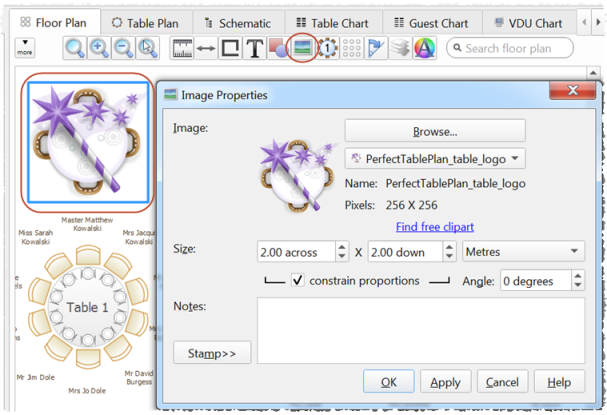Increase the angle degrees value

click(578, 276)
